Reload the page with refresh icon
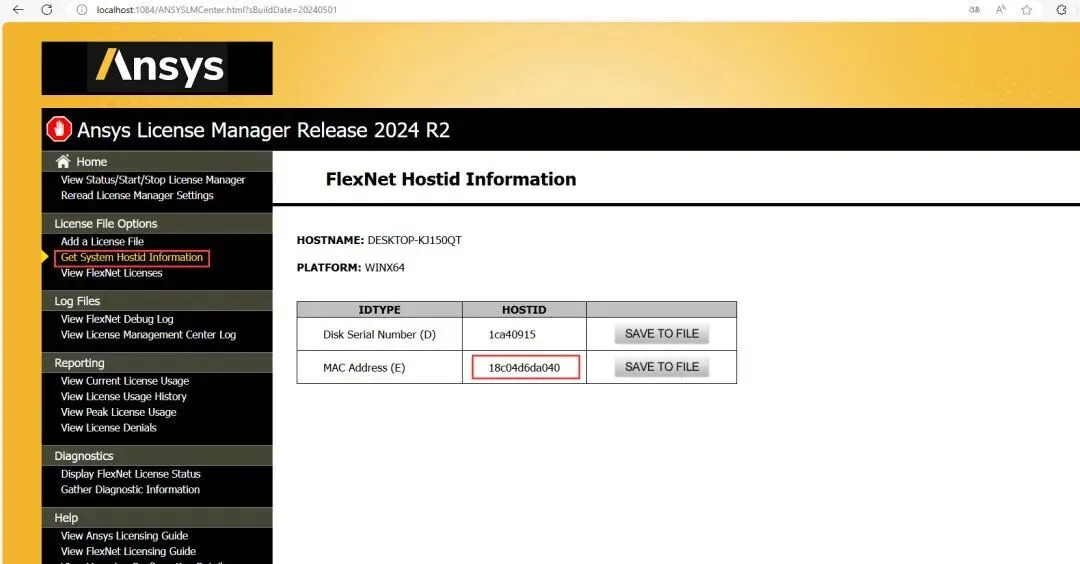 (47, 10)
